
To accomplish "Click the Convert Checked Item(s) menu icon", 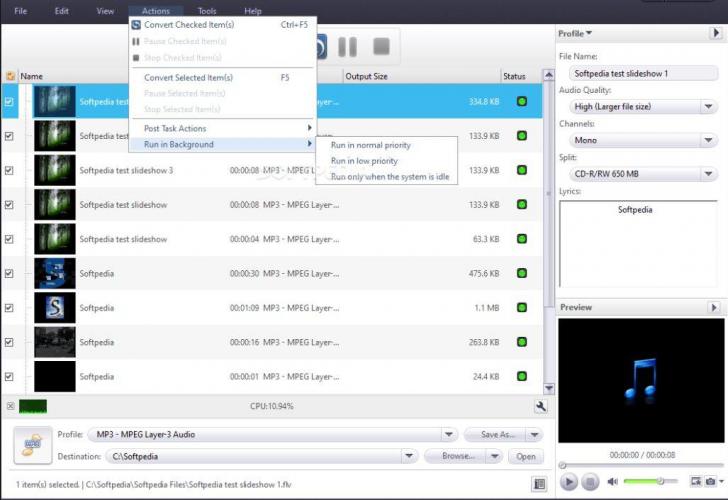I will 136,25.
